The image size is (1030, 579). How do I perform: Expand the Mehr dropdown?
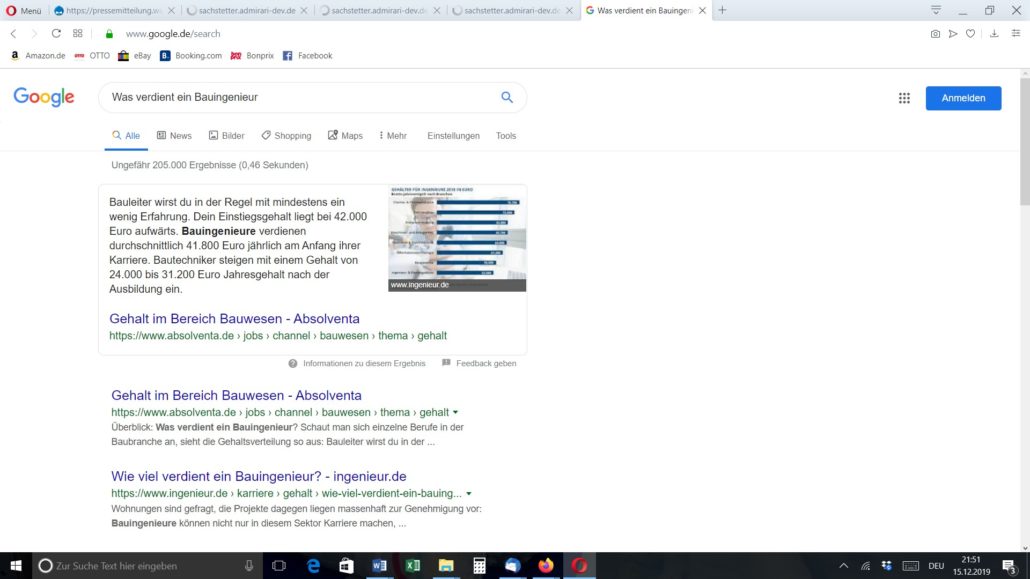point(393,136)
